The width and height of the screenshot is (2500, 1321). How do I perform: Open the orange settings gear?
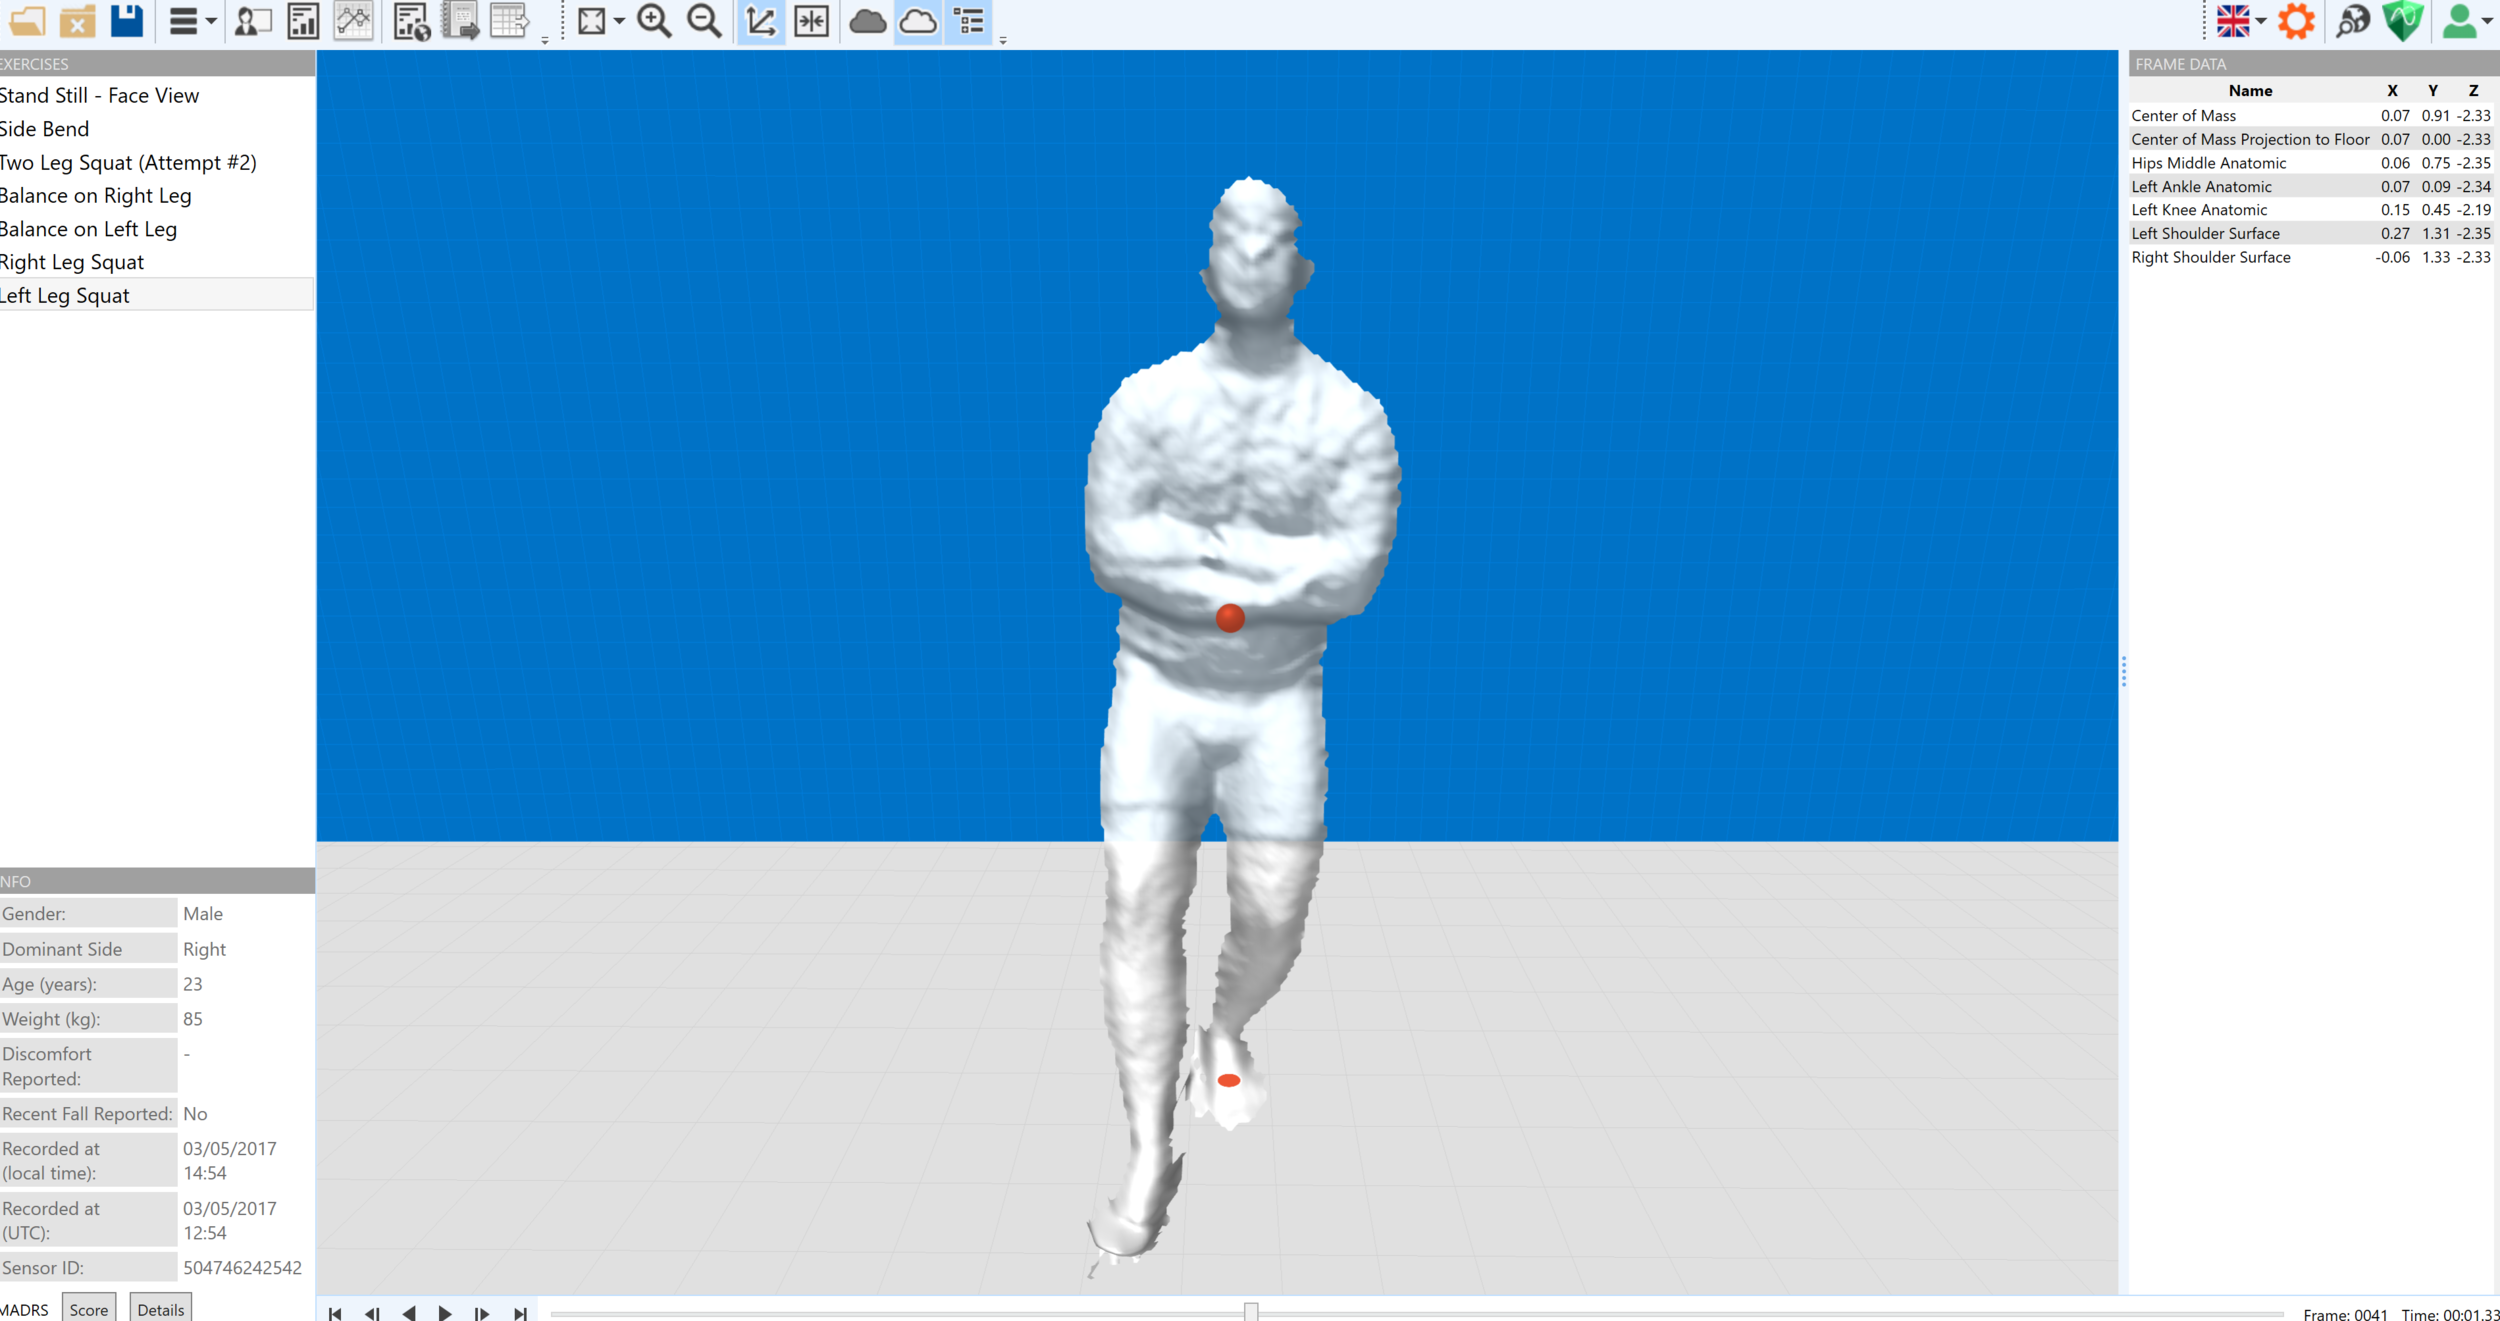2296,21
